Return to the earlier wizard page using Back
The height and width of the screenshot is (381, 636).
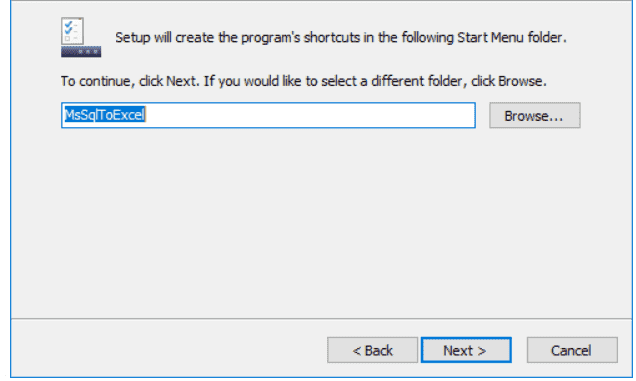click(372, 350)
